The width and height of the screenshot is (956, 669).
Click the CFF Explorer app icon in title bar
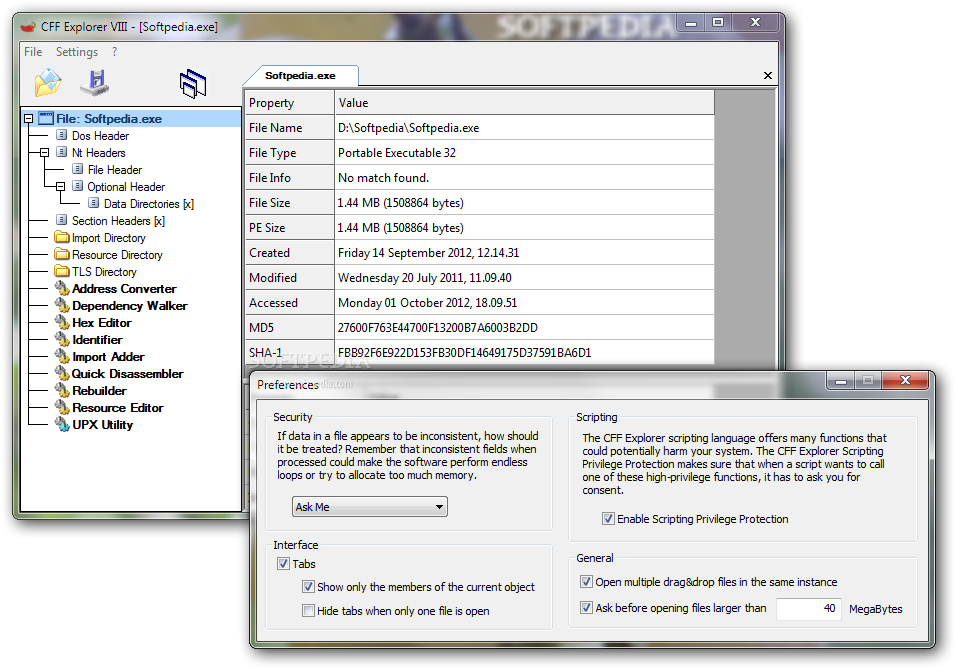coord(28,26)
